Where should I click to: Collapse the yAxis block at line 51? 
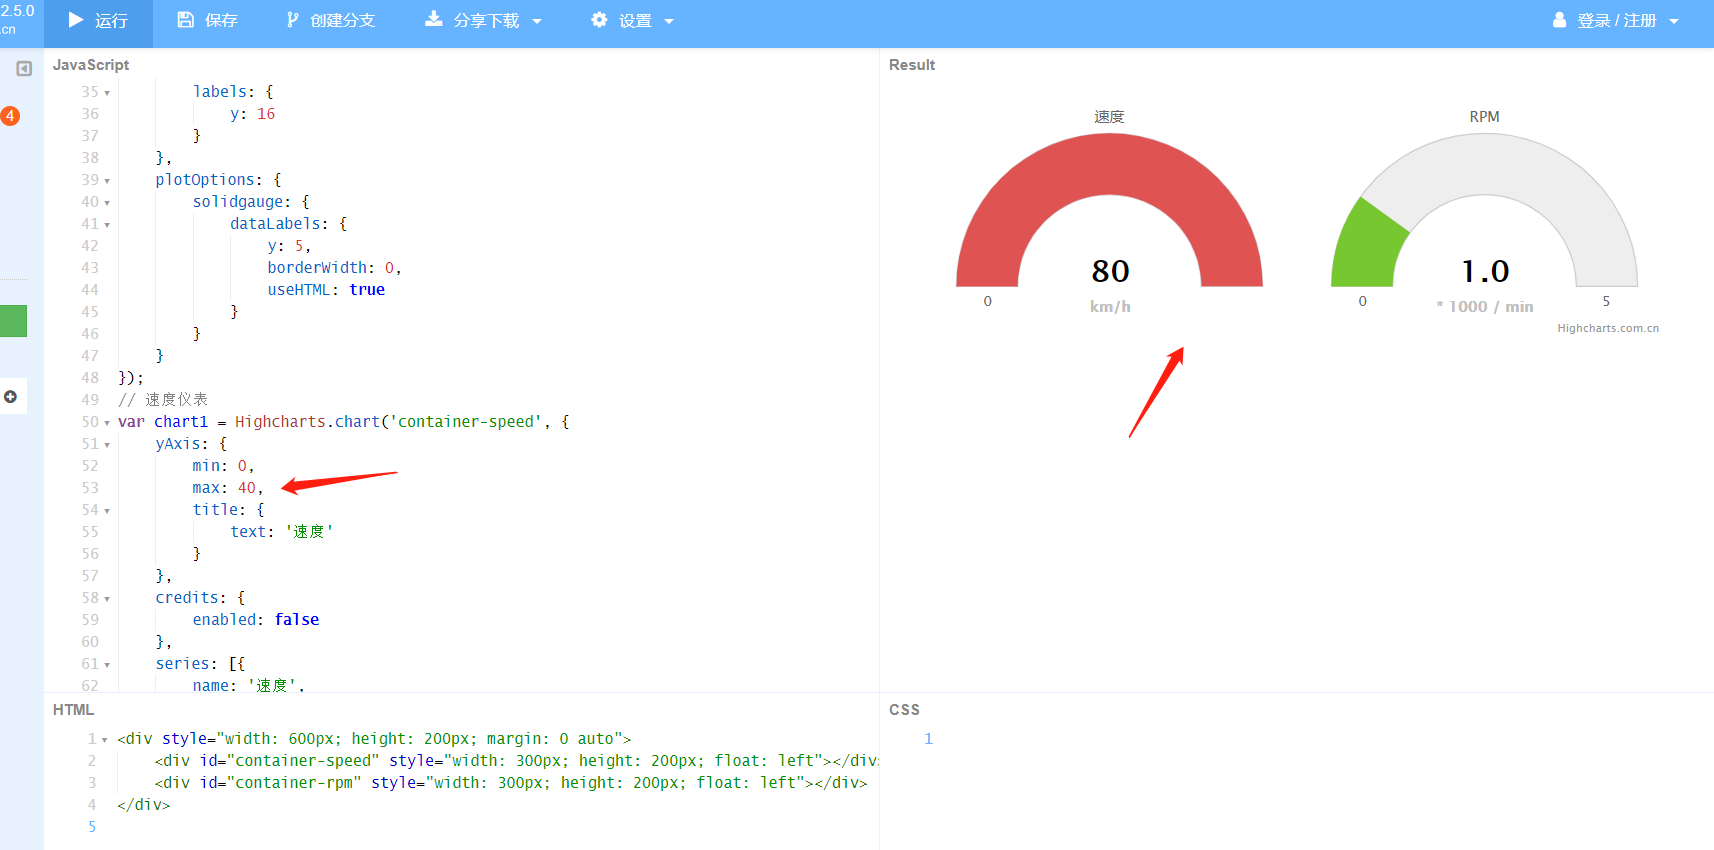pyautogui.click(x=107, y=445)
